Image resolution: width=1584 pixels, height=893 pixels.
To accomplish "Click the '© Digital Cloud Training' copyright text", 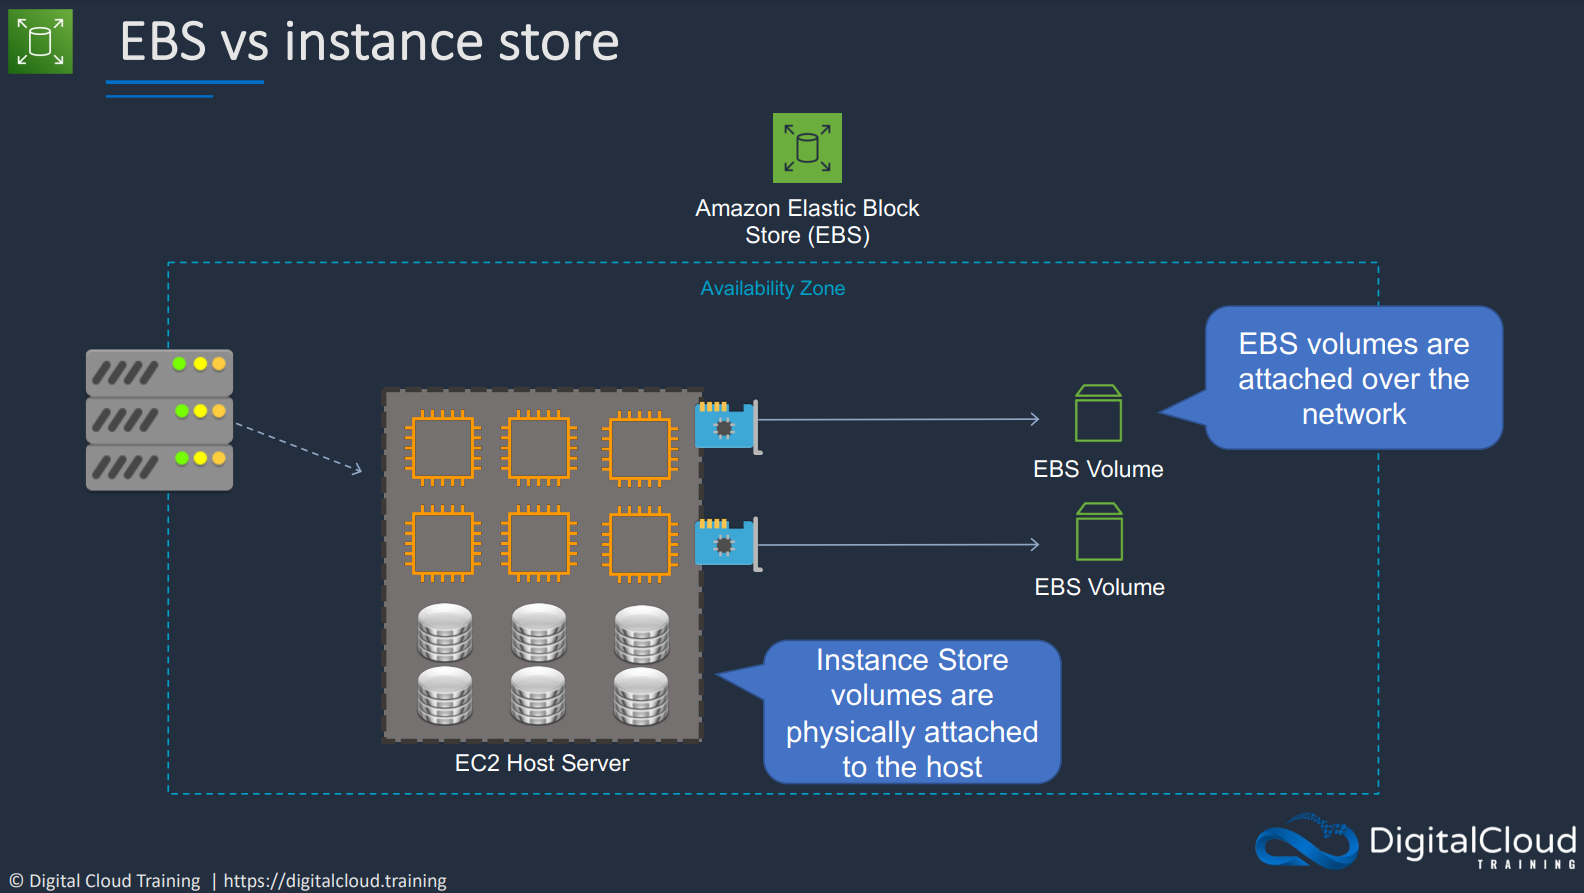I will click(105, 881).
